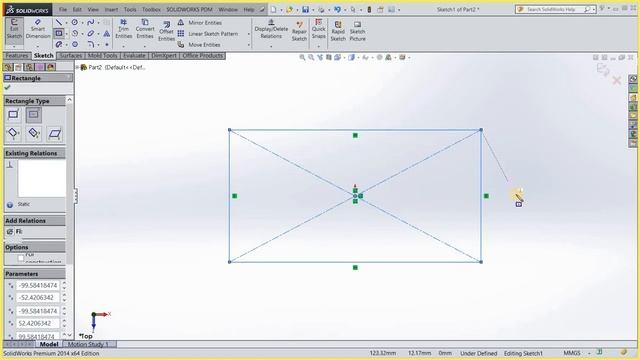Switch to the Features tab
640x360 pixels.
click(17, 56)
